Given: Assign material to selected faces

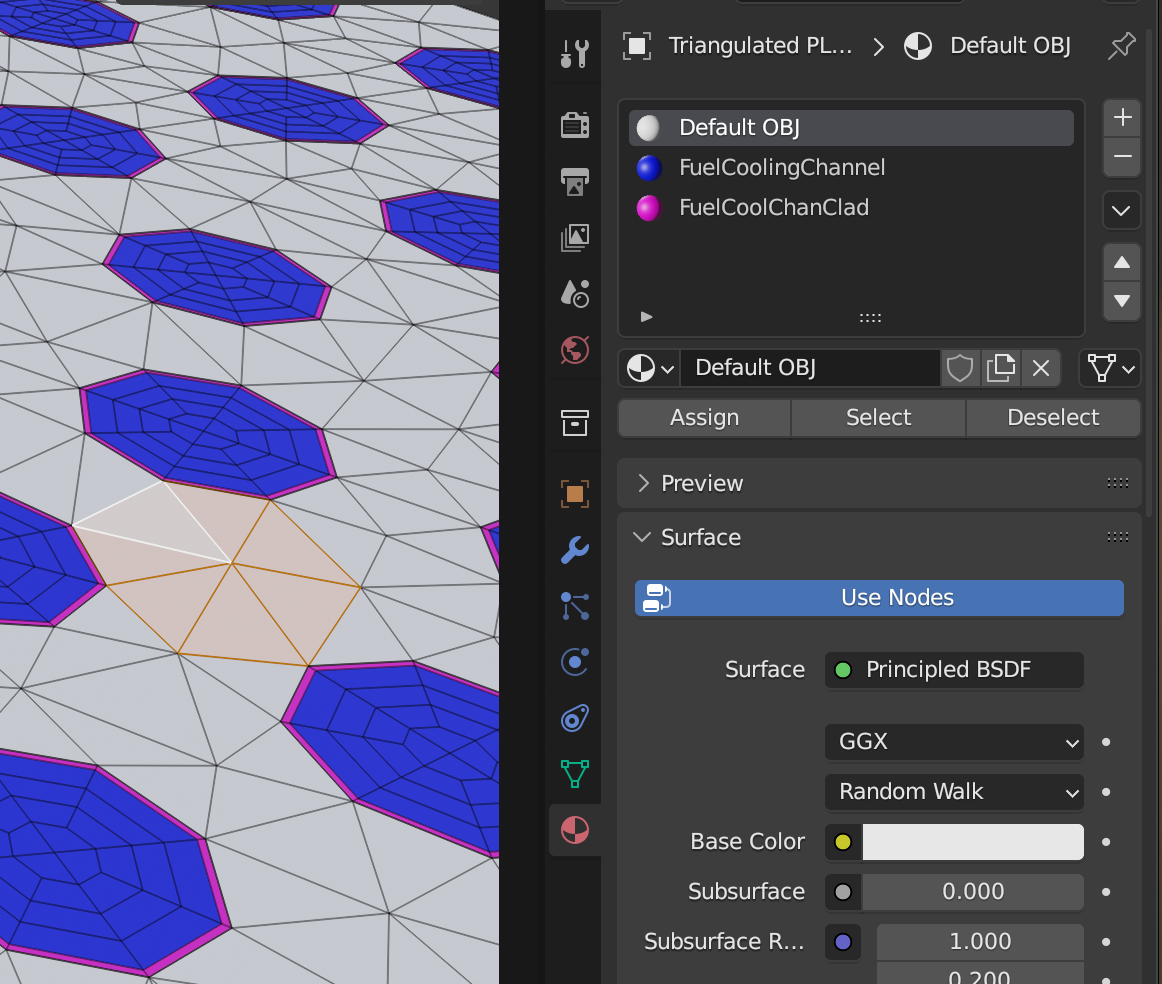Looking at the screenshot, I should pos(704,418).
